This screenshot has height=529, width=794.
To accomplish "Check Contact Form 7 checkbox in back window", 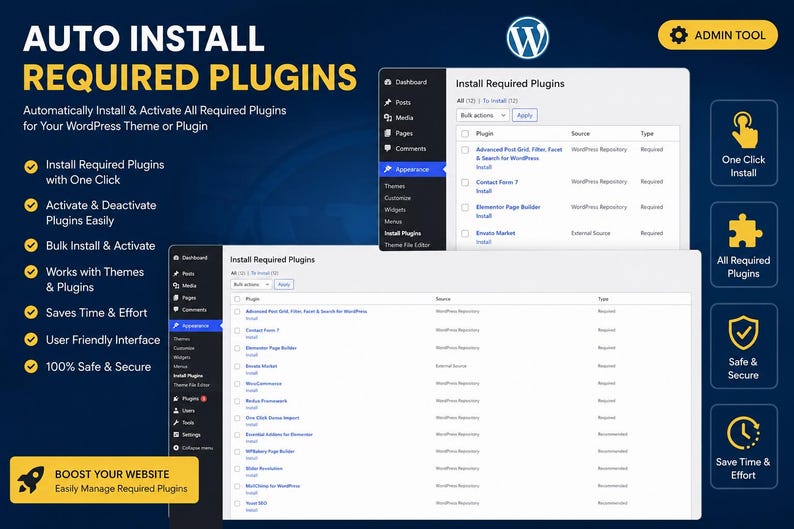I will (x=465, y=182).
